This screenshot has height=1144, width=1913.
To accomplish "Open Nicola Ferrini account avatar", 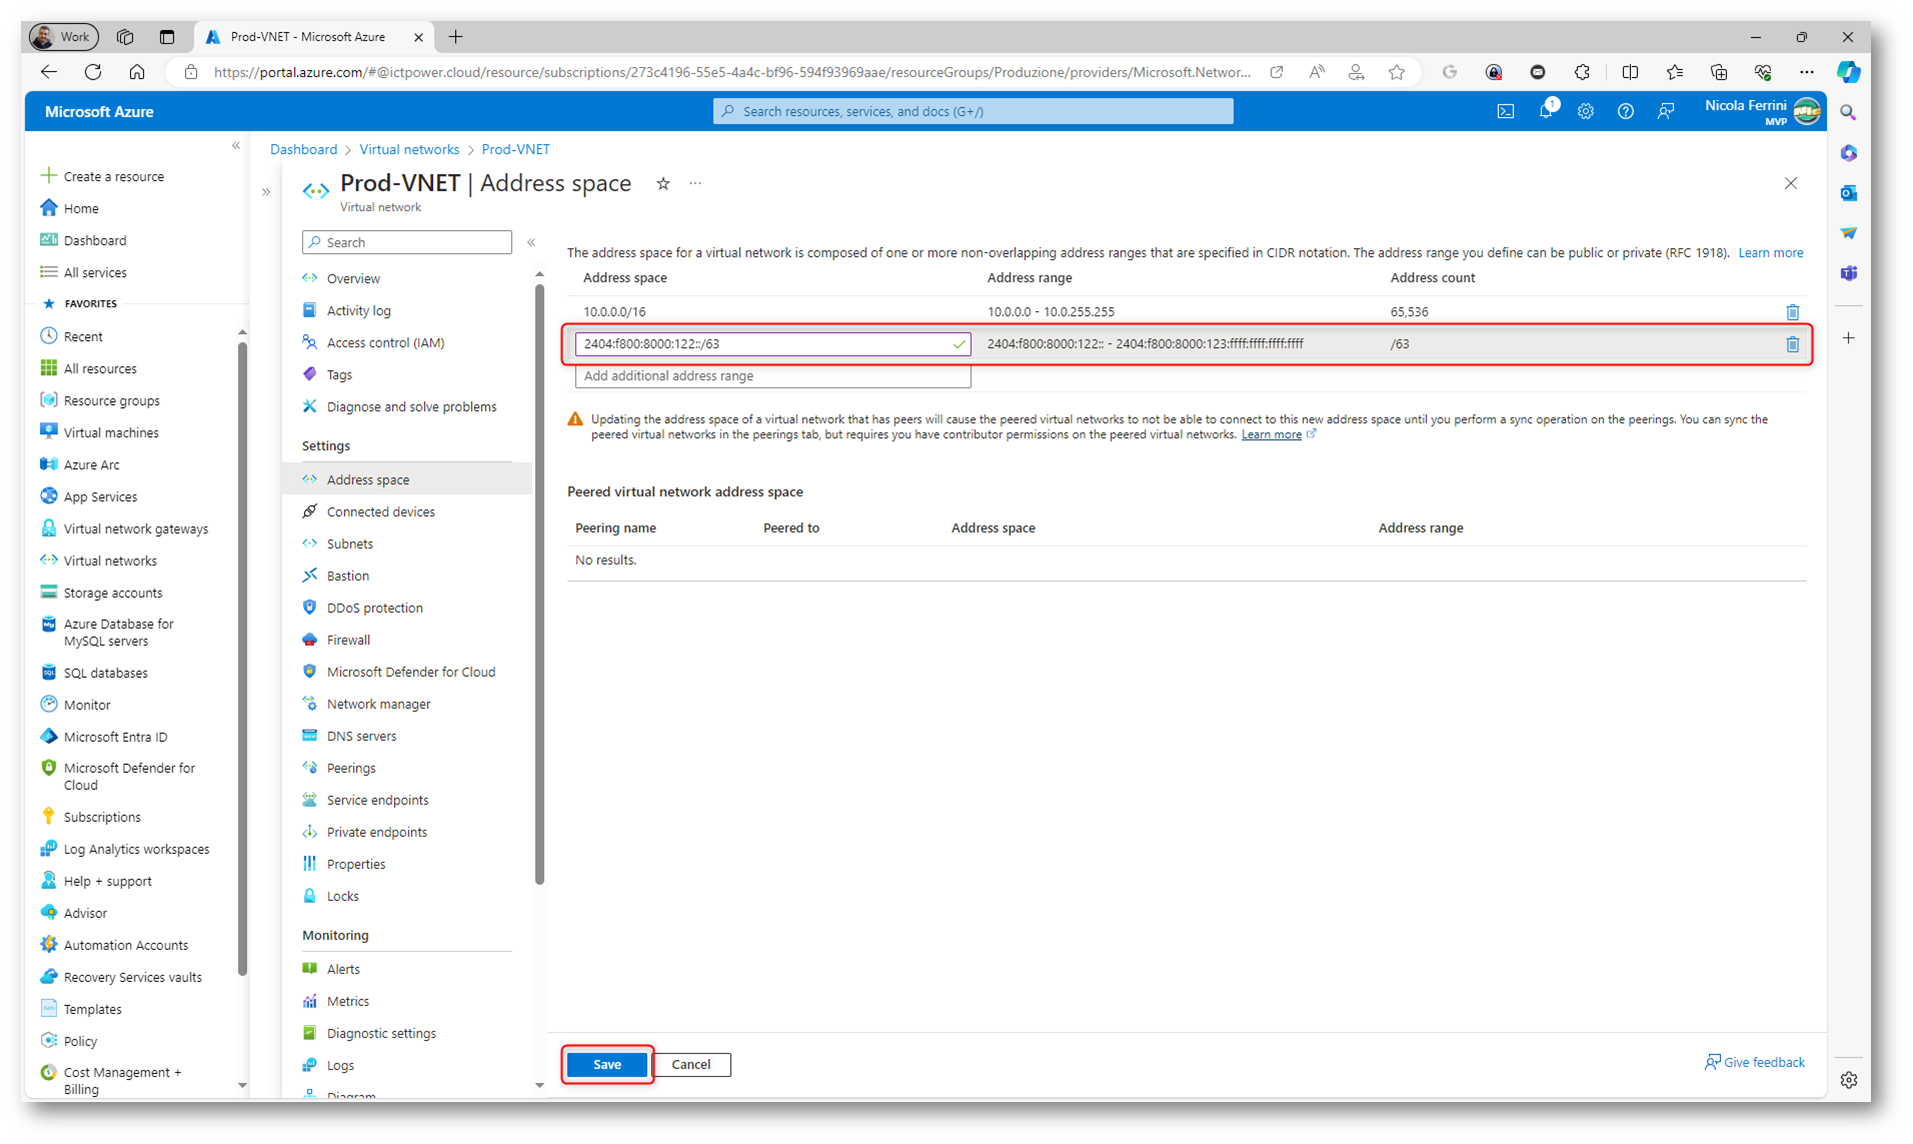I will pyautogui.click(x=1806, y=111).
